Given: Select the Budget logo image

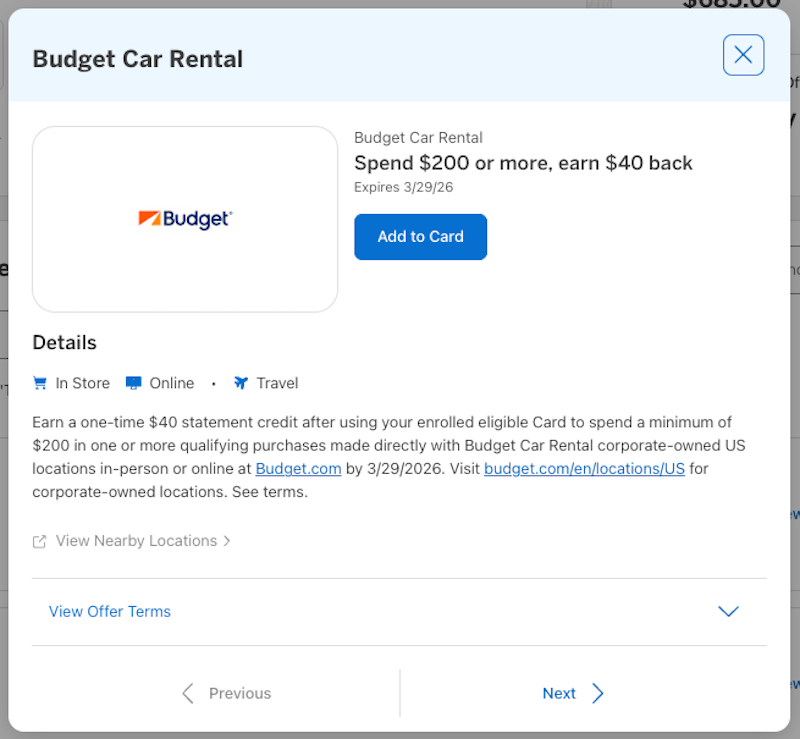Looking at the screenshot, I should [x=184, y=218].
